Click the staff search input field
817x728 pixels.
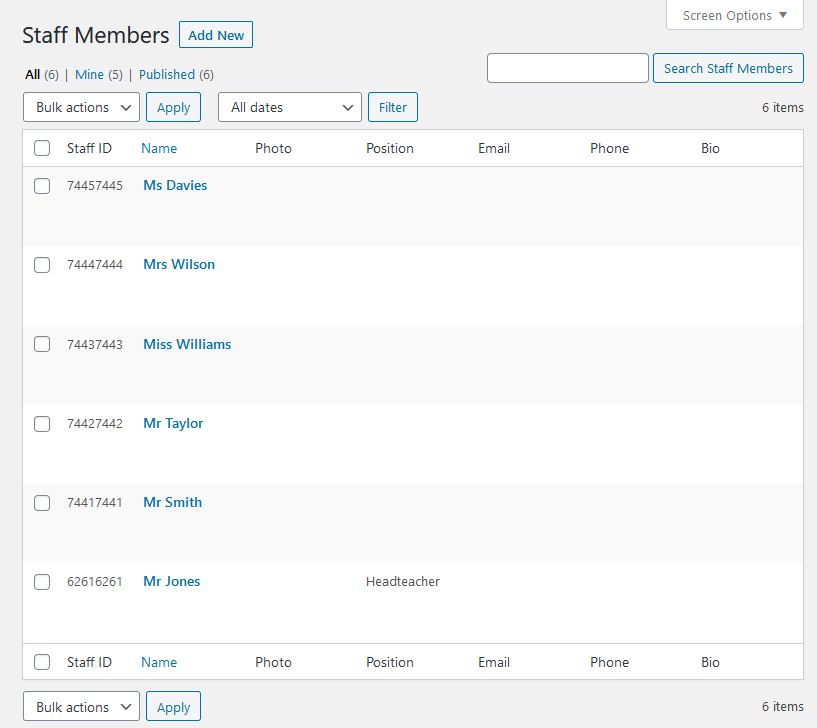(567, 68)
